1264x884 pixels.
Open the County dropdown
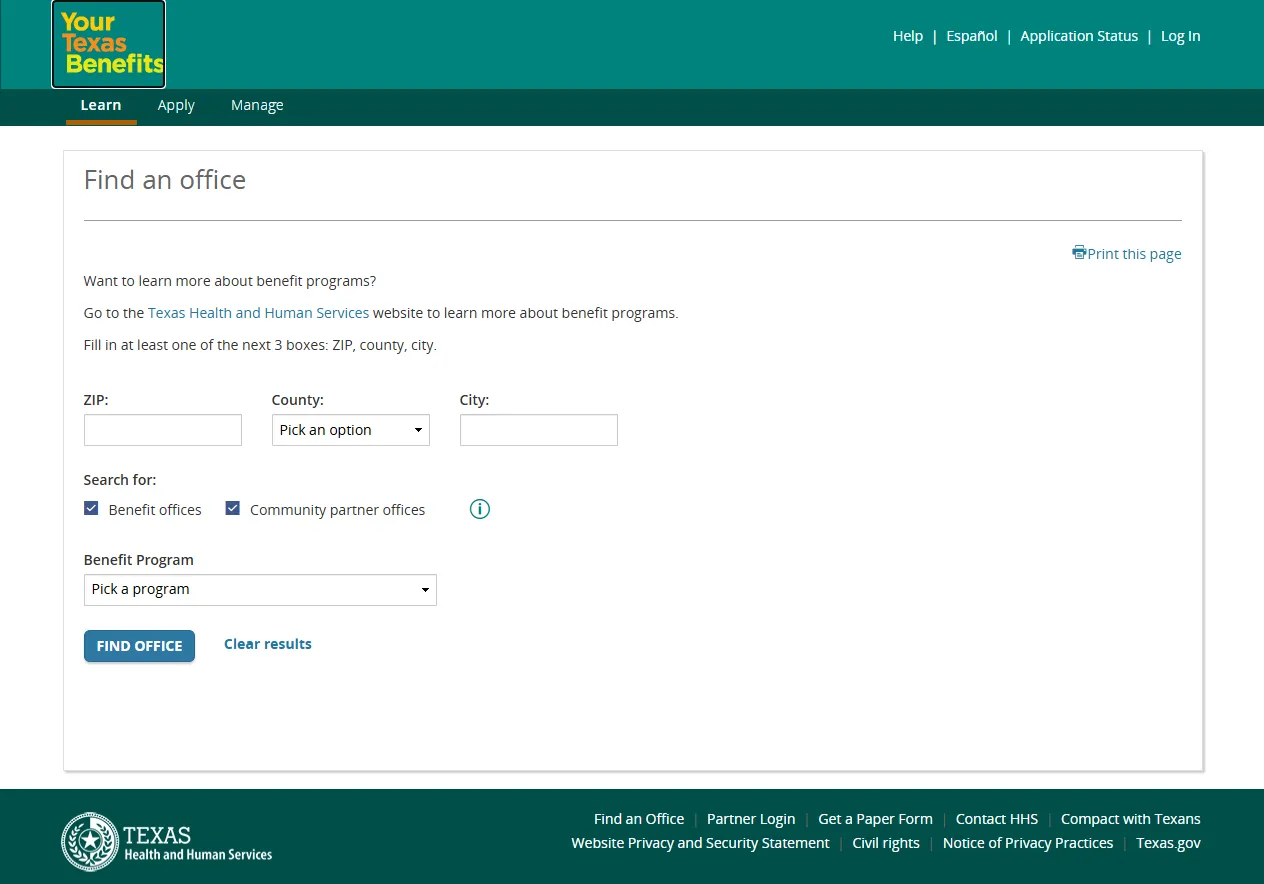[x=351, y=430]
